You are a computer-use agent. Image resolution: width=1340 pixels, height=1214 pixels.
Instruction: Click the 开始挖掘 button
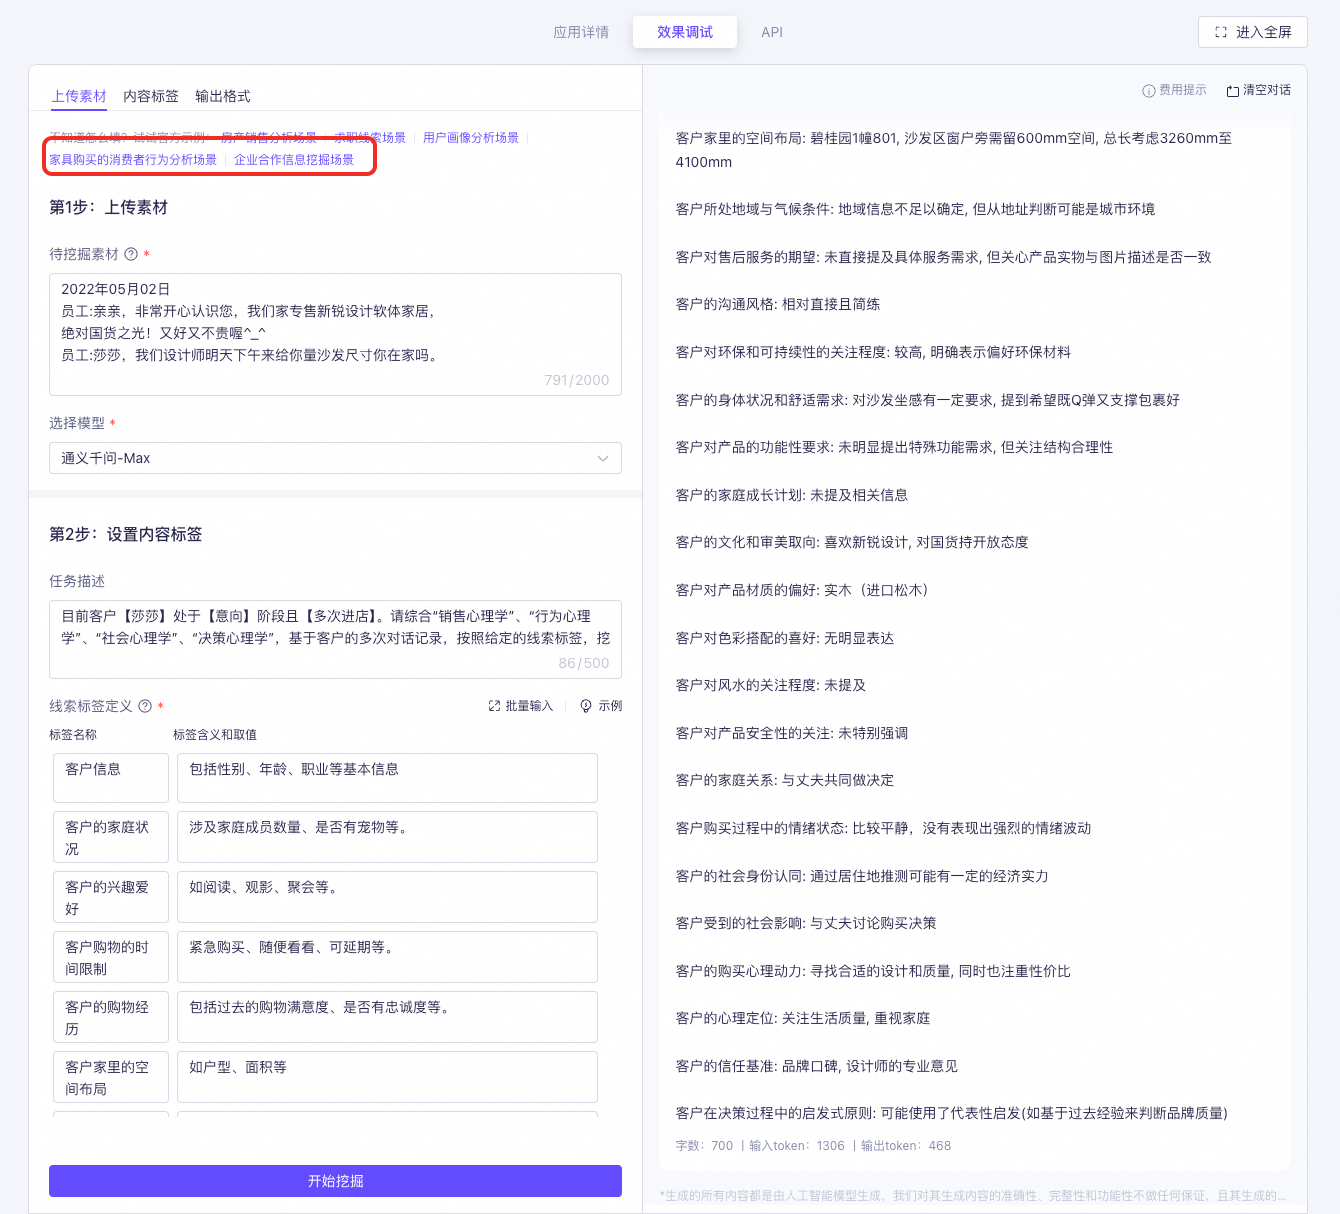pos(335,1181)
